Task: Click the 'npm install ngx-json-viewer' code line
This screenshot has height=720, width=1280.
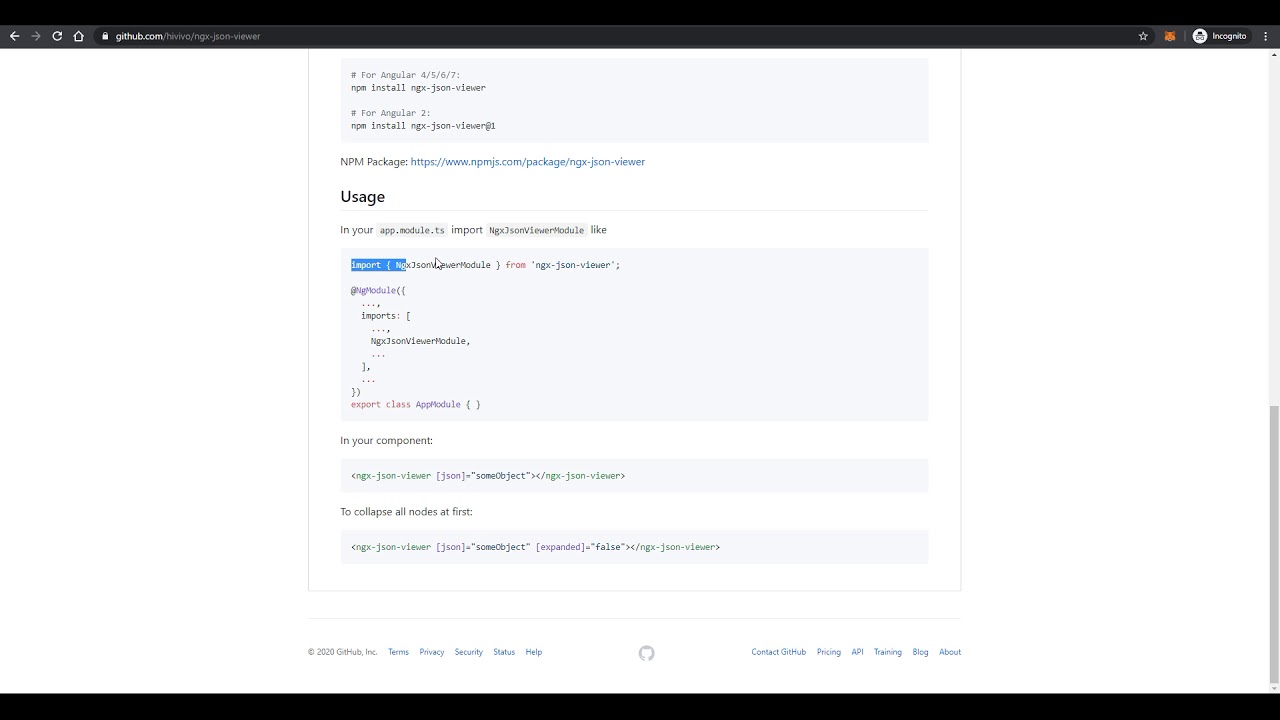Action: coord(418,88)
